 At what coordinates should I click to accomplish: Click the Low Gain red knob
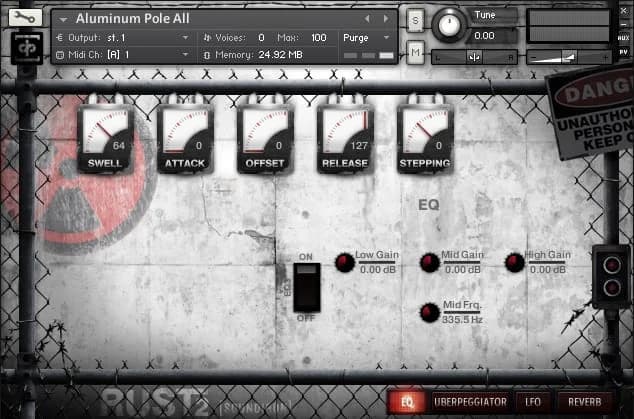(344, 262)
